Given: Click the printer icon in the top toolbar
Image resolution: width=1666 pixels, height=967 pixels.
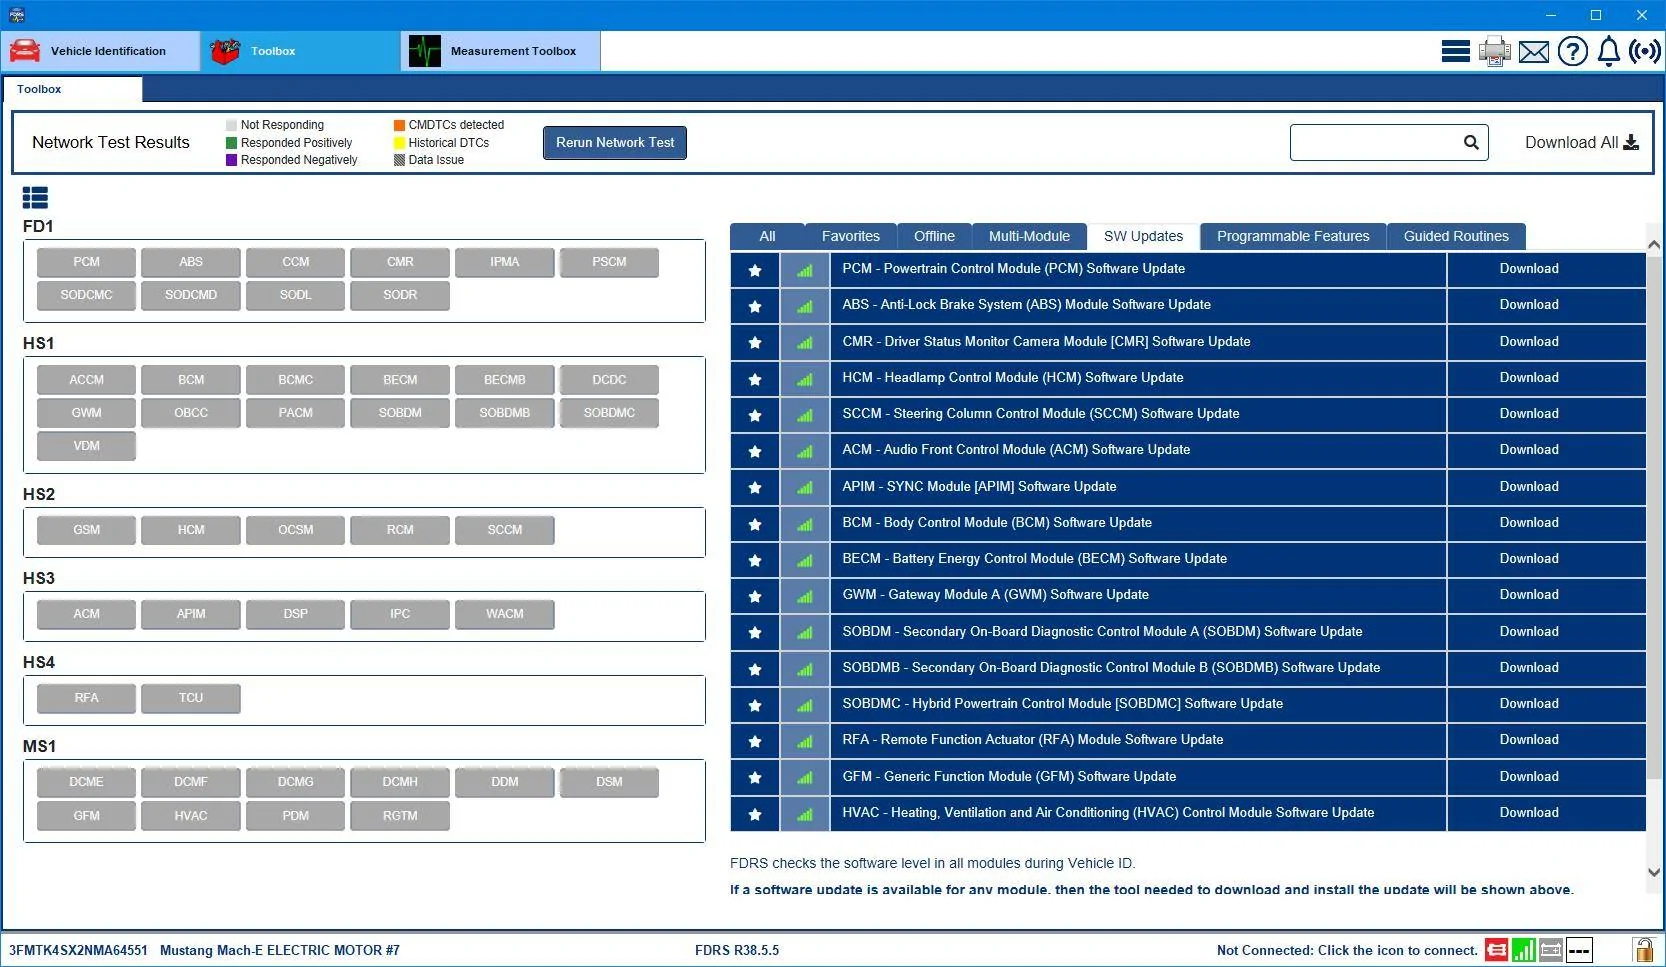Looking at the screenshot, I should (1495, 51).
